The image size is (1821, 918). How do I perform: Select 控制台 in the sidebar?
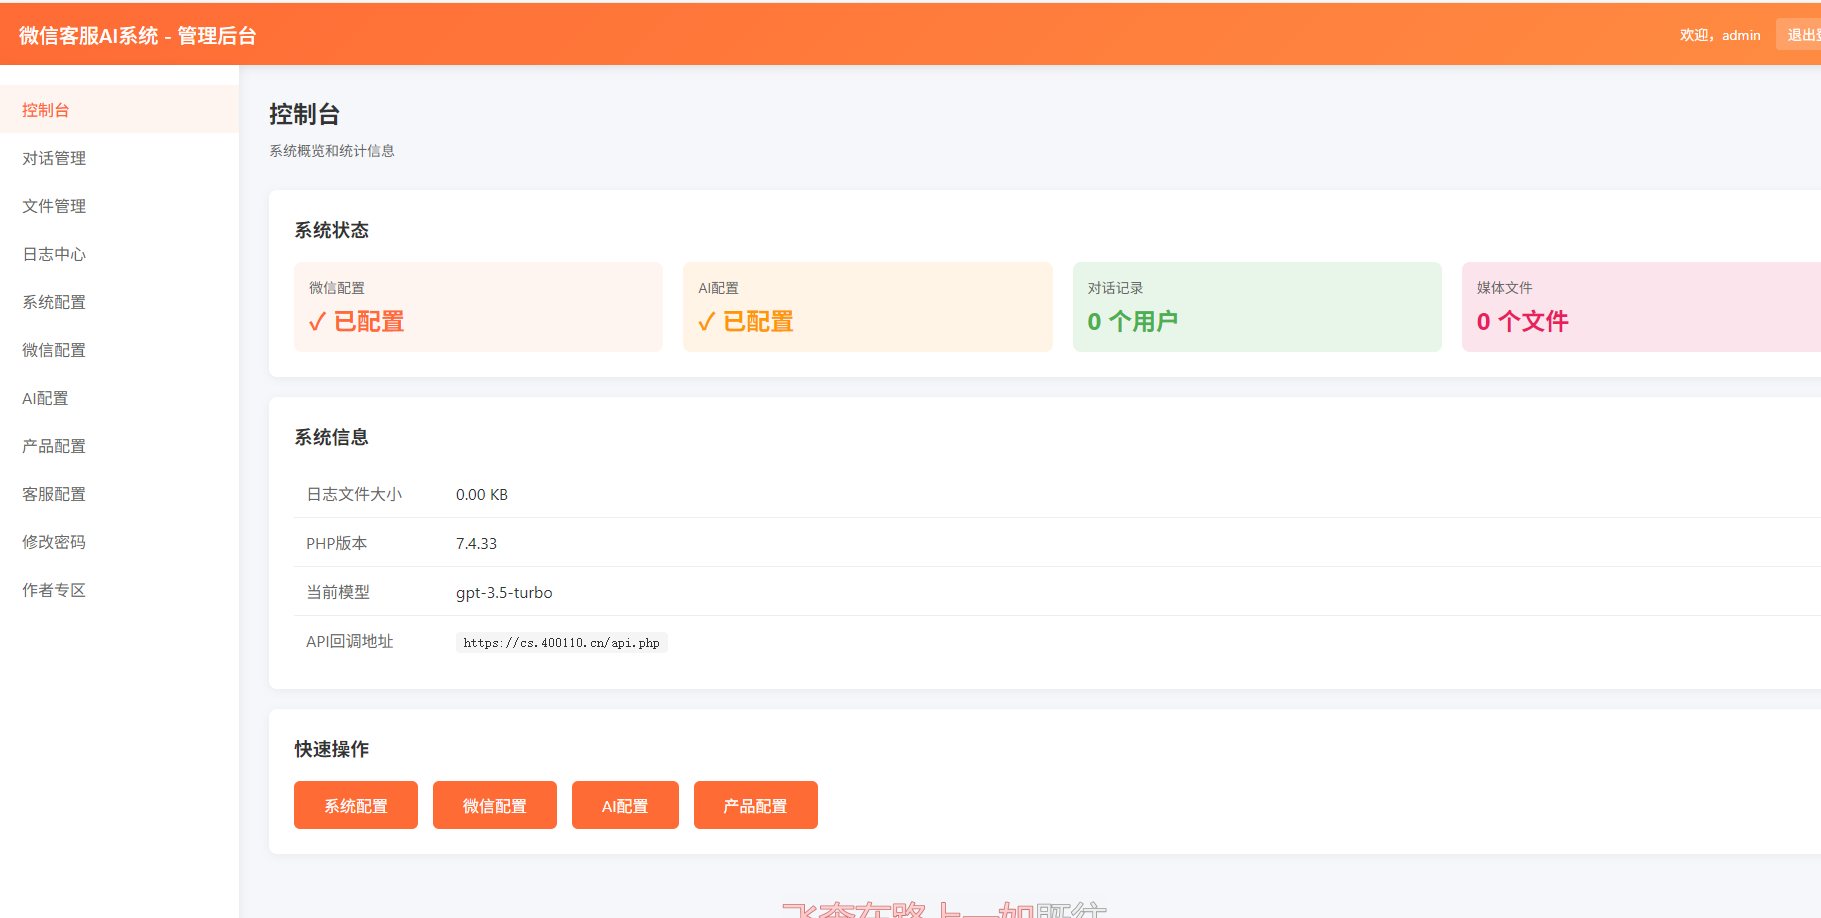point(45,109)
